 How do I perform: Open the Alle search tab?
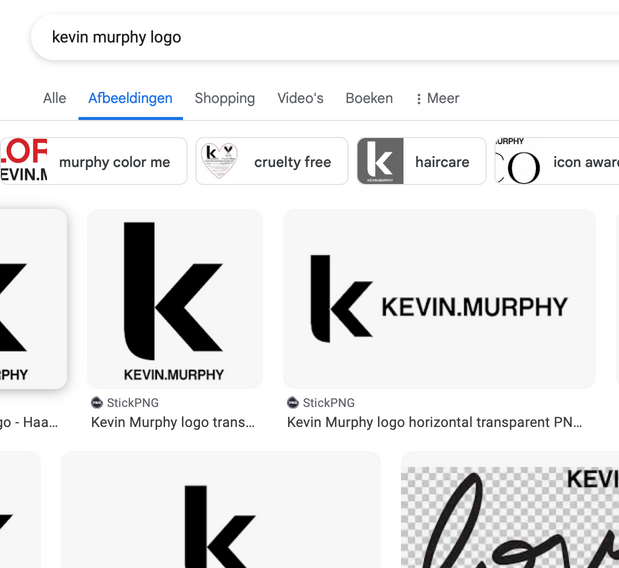coord(54,98)
